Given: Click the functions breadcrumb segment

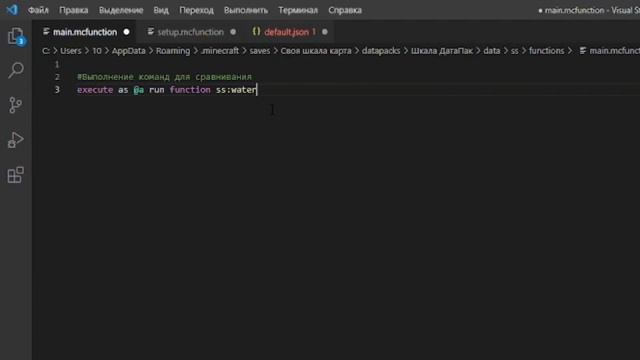Looking at the screenshot, I should [547, 51].
